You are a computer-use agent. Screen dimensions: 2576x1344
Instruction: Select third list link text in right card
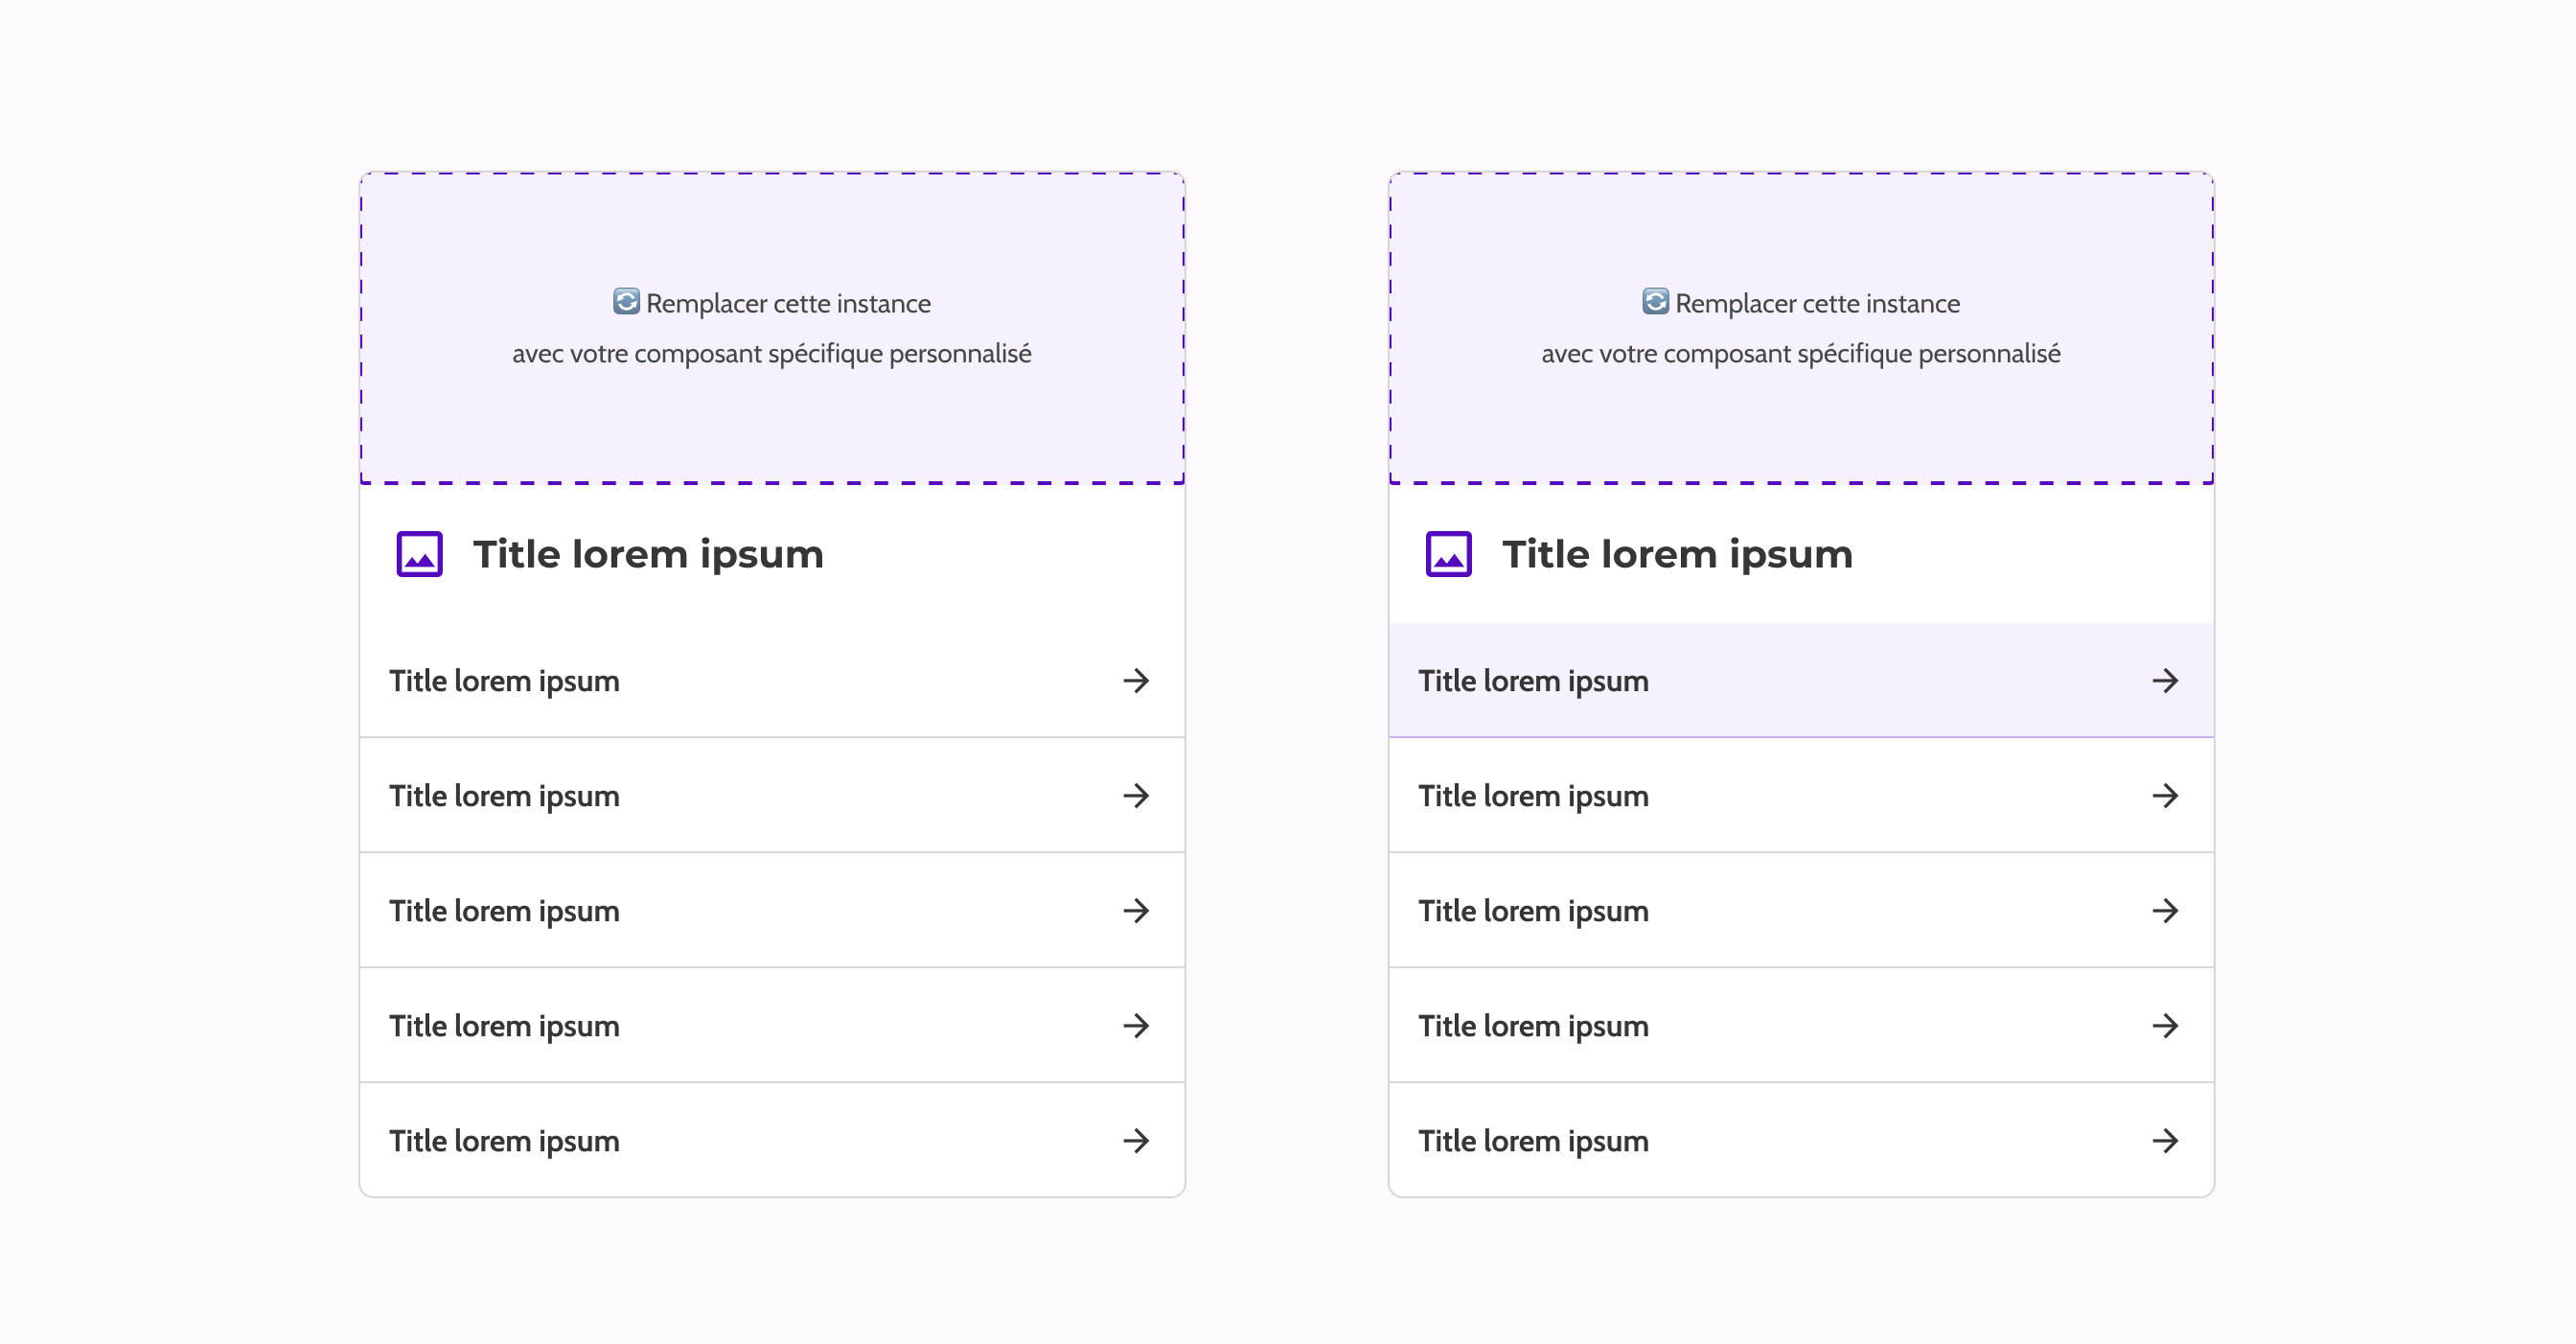1533,911
